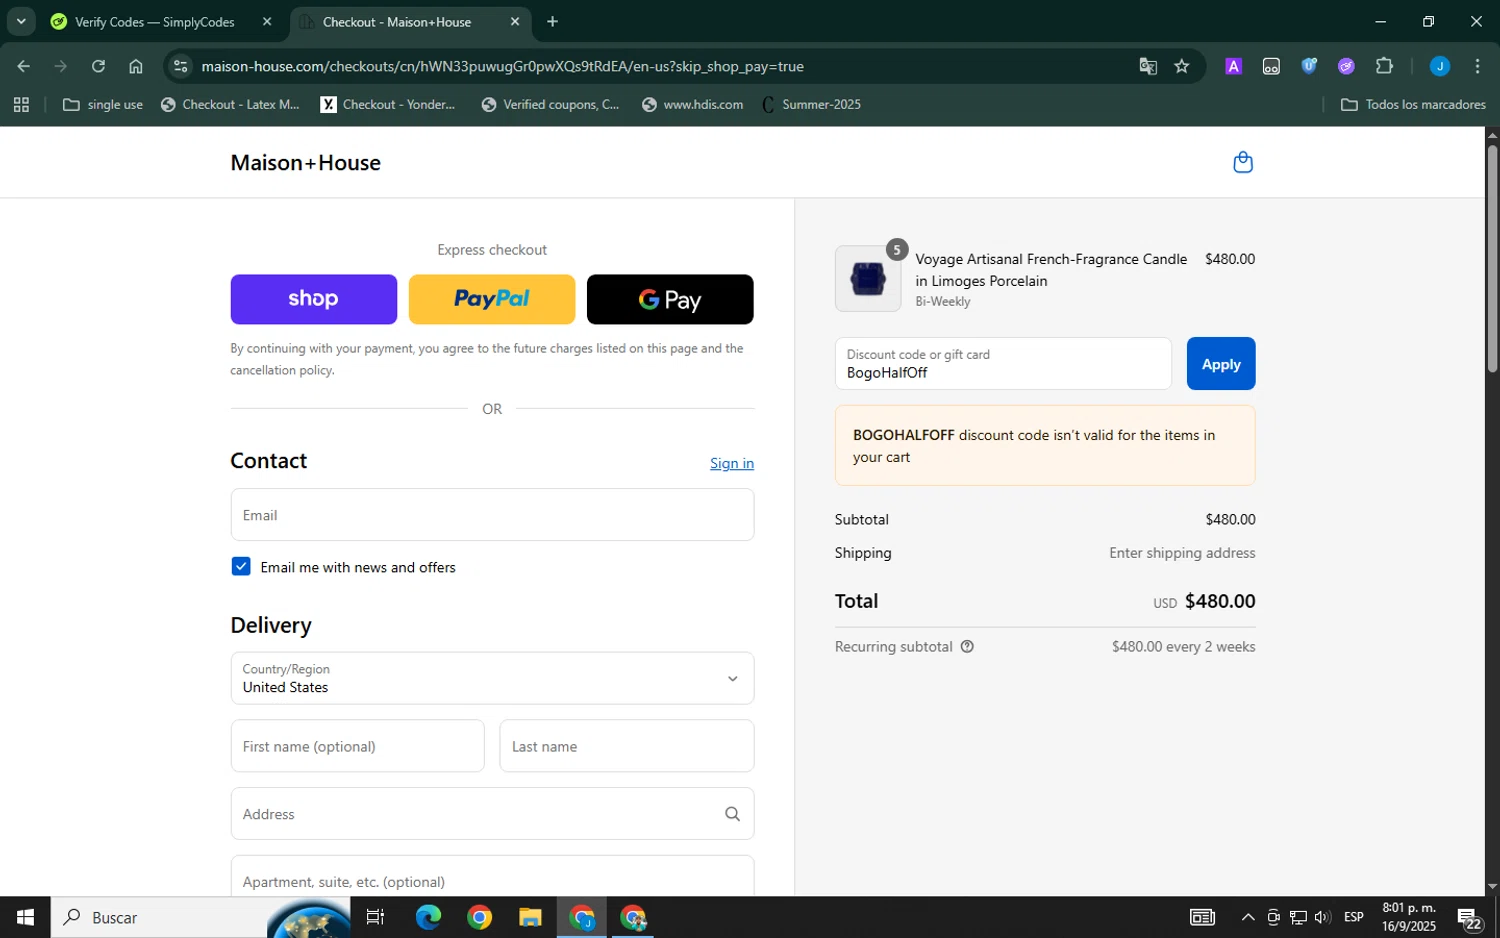Open Checkout - Yonder... bookmark
Viewport: 1500px width, 938px height.
pyautogui.click(x=388, y=105)
